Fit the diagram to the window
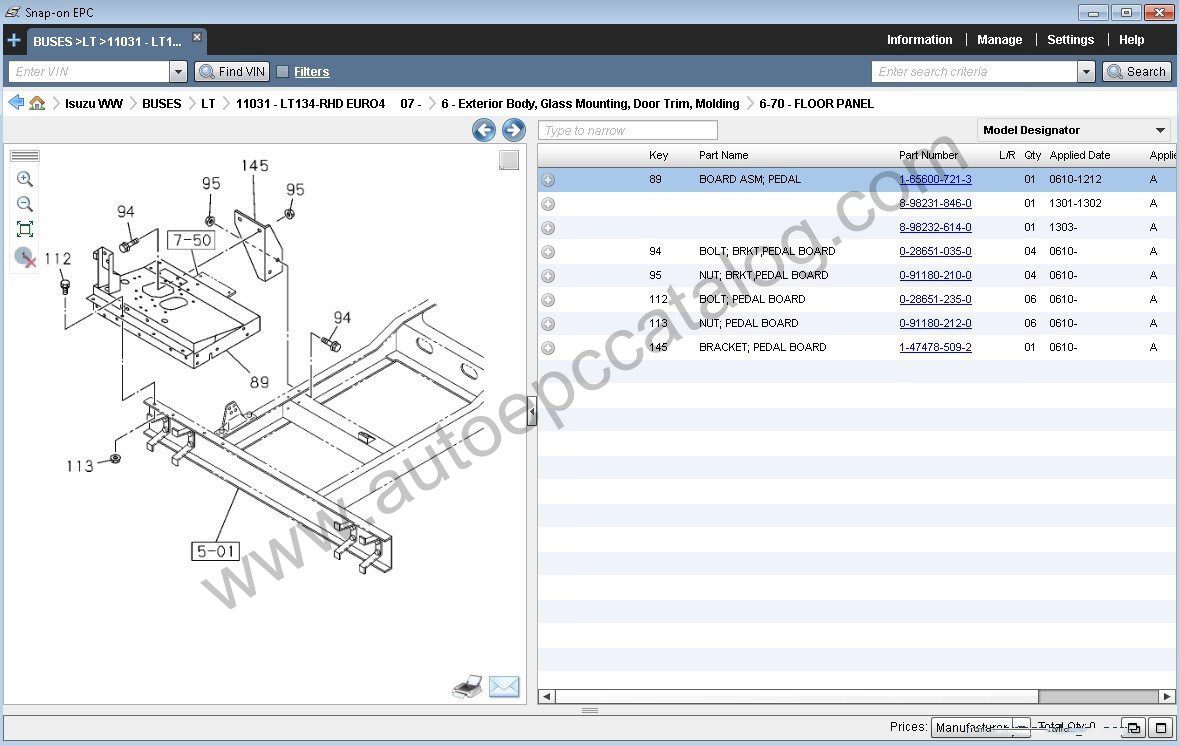Image resolution: width=1179 pixels, height=746 pixels. (25, 229)
